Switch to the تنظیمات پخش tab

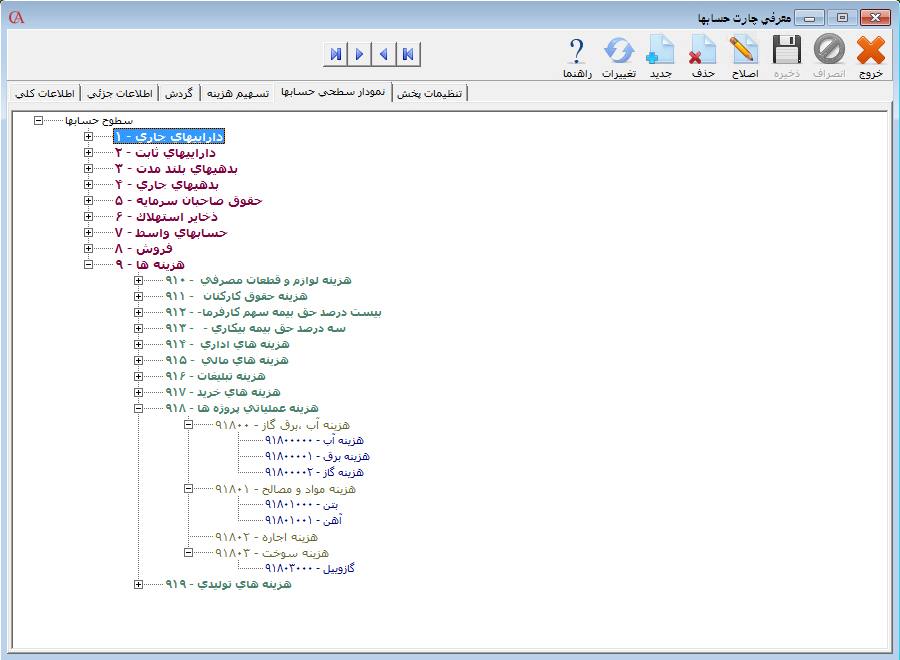tap(431, 93)
